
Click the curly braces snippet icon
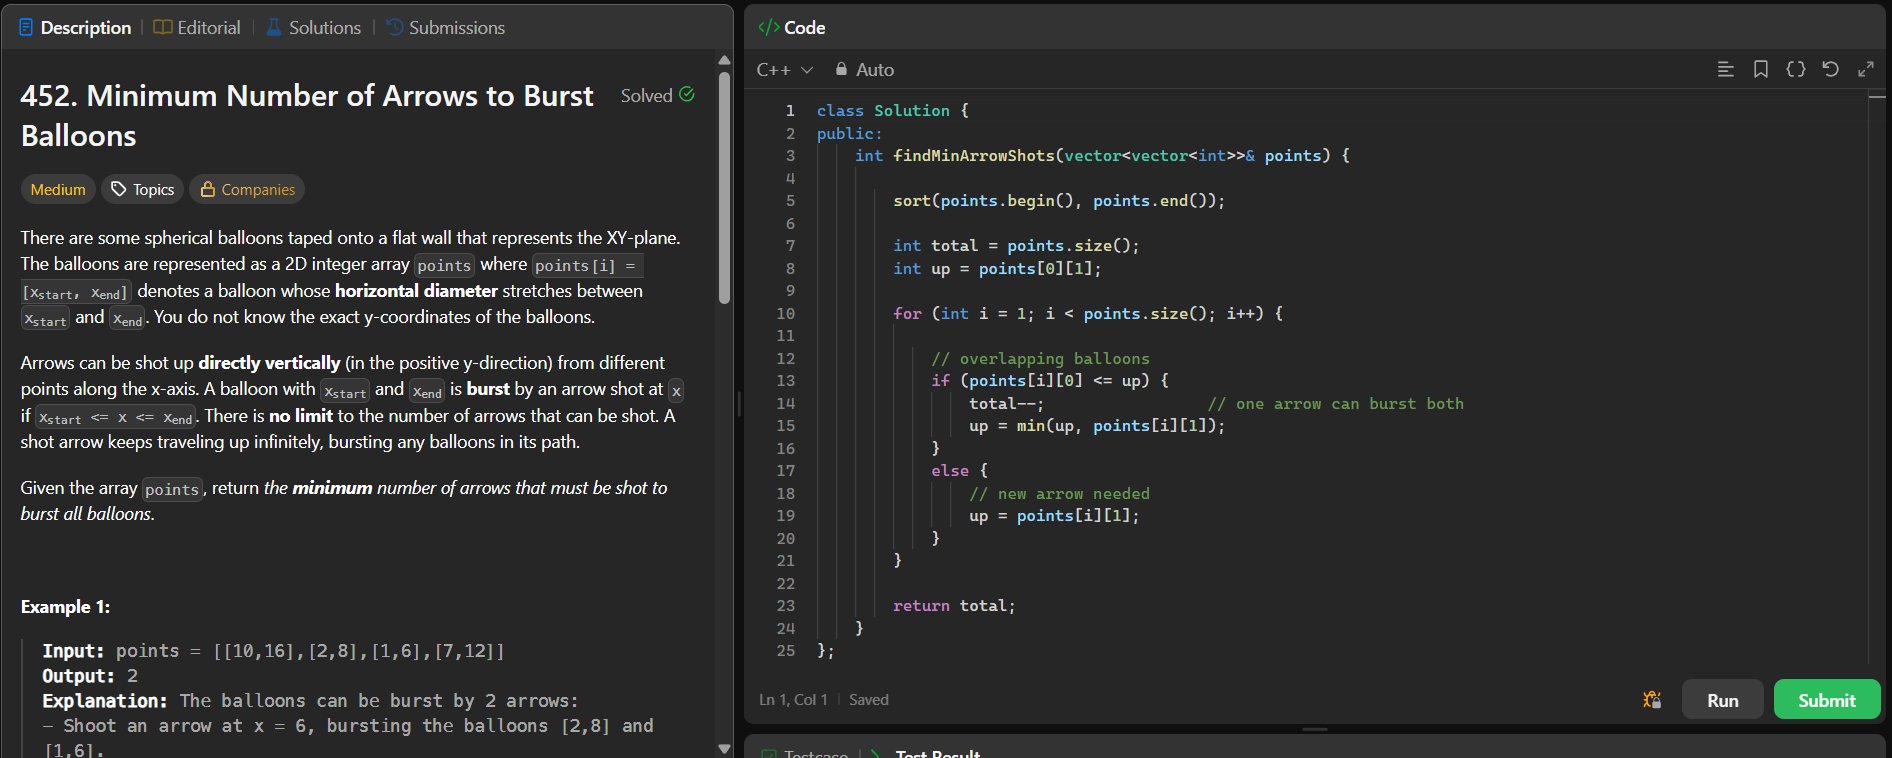click(x=1795, y=69)
